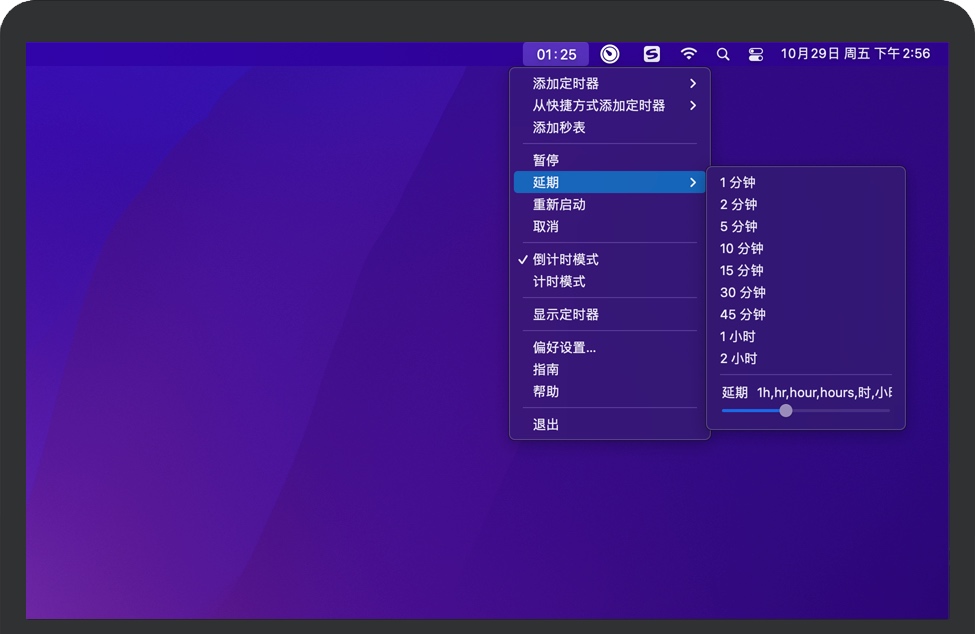Open Spotlight search magnifier icon
The width and height of the screenshot is (975, 634).
pyautogui.click(x=723, y=54)
